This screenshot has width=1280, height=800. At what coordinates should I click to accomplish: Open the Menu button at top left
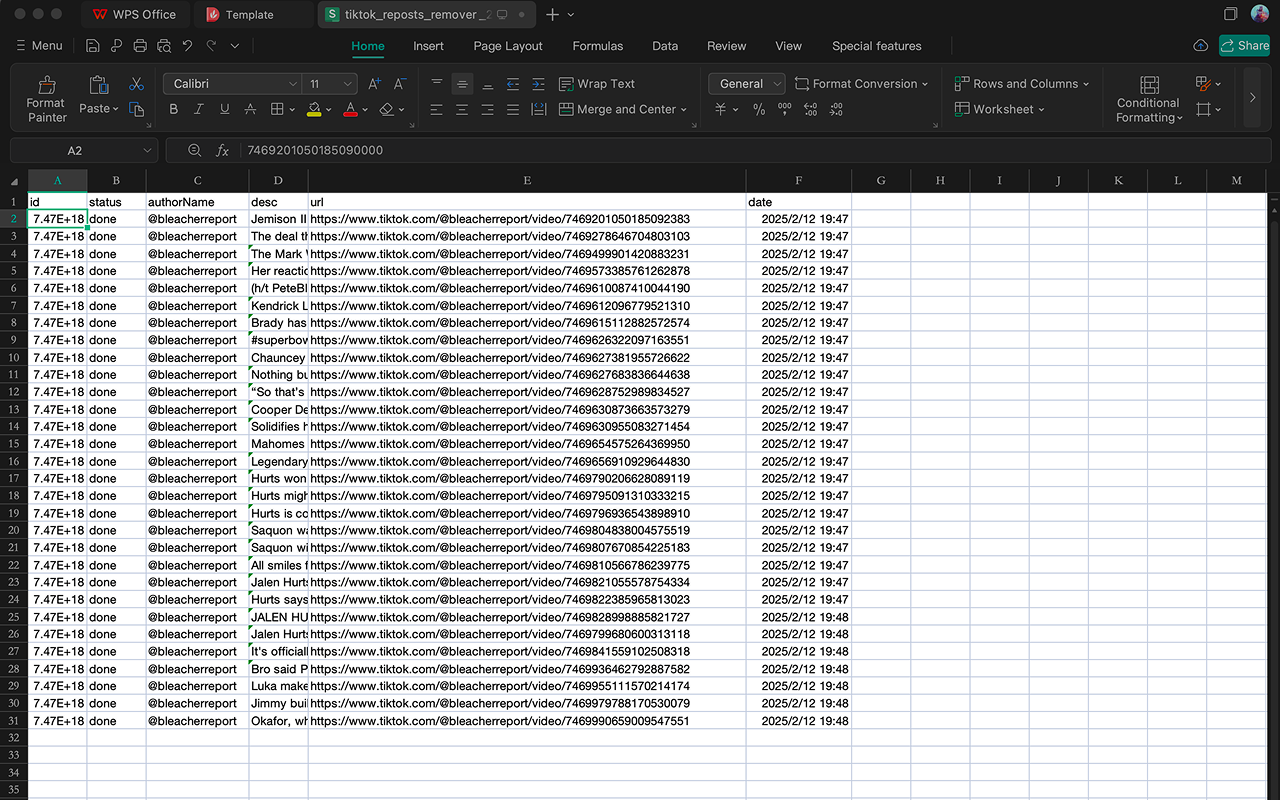coord(39,46)
